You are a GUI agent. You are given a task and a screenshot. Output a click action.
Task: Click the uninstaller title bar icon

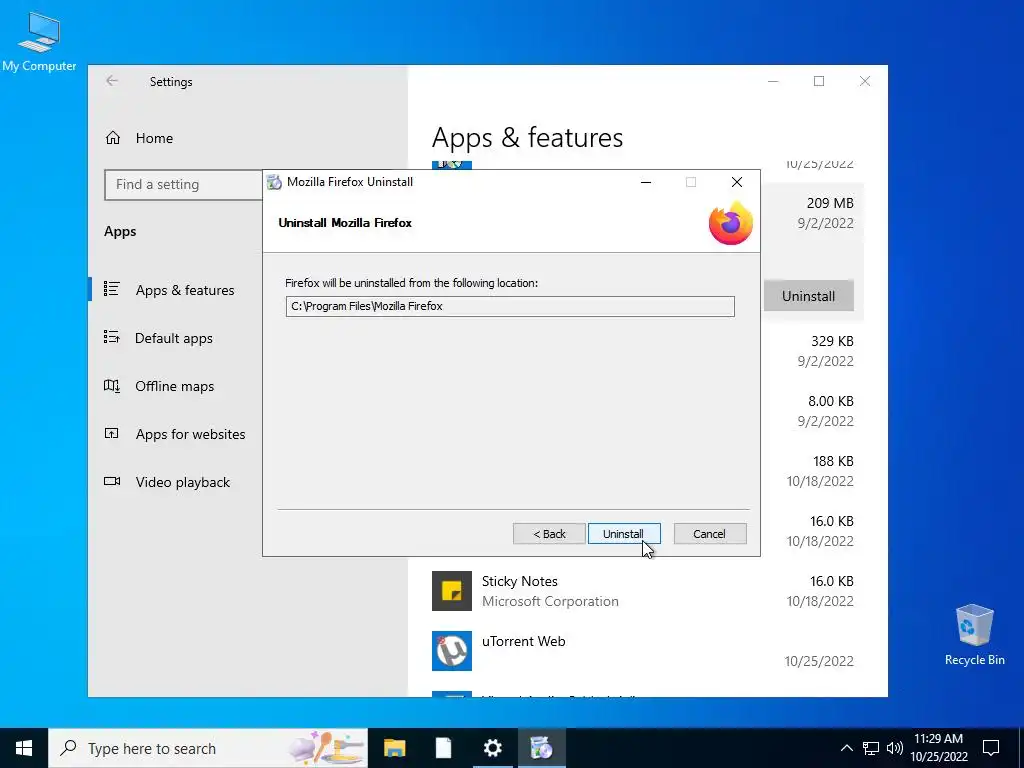pos(274,182)
